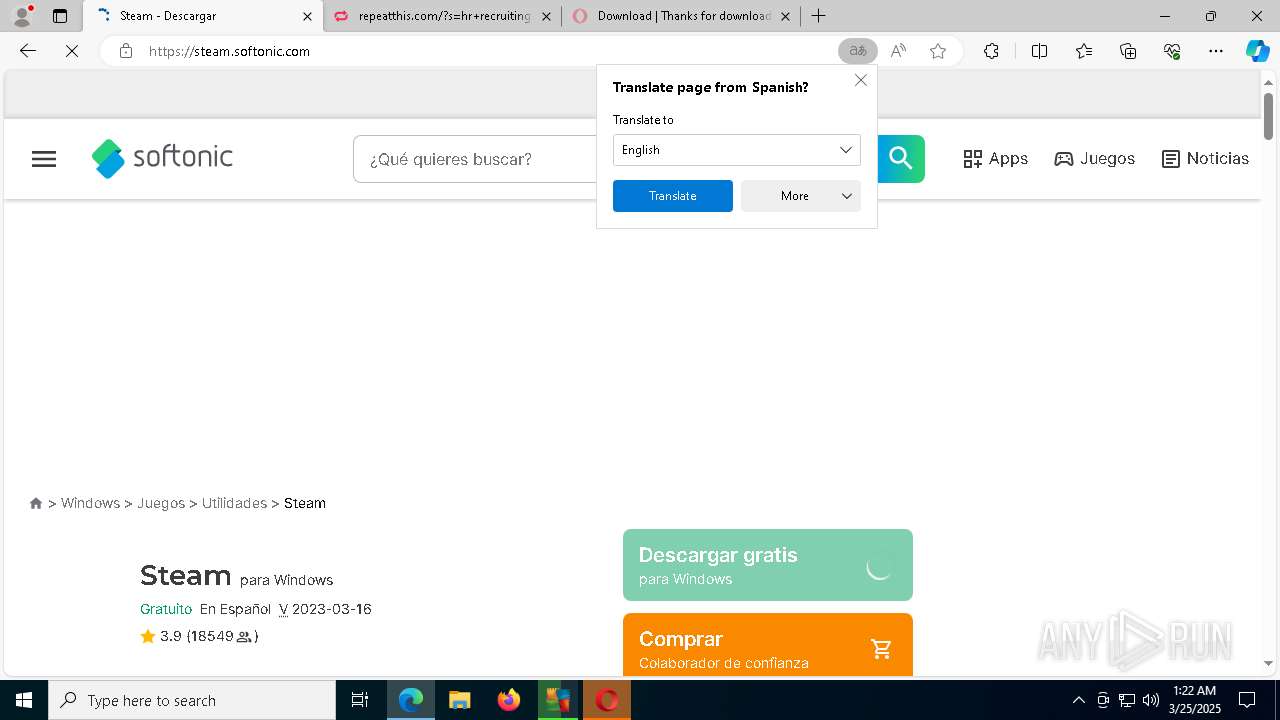Click the blue Translate button

pos(673,196)
